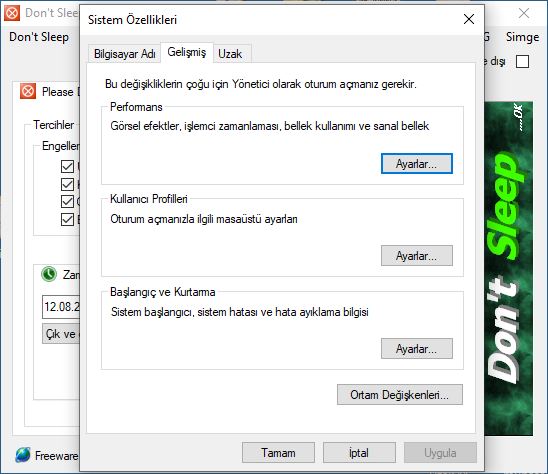Cancel with the İptal button
Image resolution: width=548 pixels, height=474 pixels.
pos(359,453)
